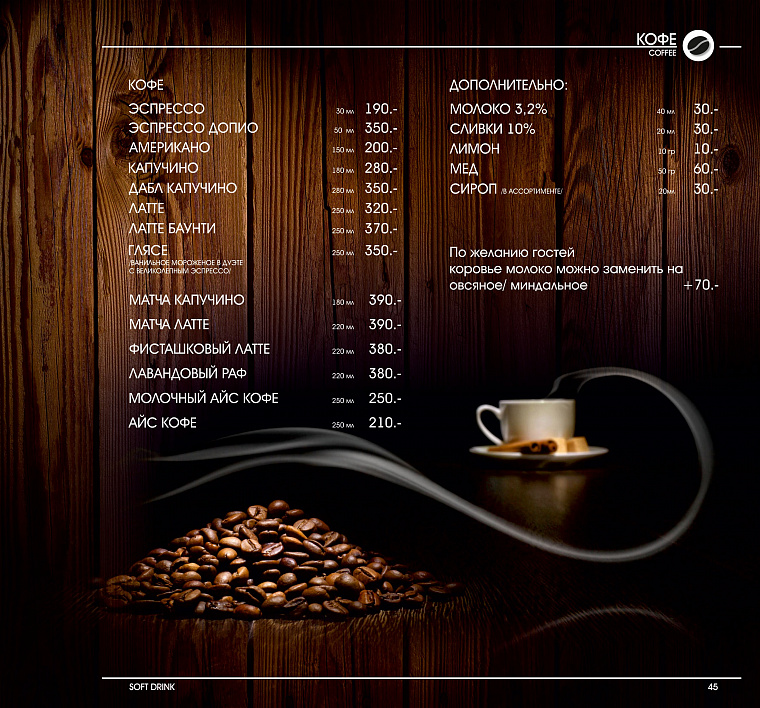Select the ЛАТТЕ 320 item name
Image resolution: width=760 pixels, height=708 pixels.
click(146, 208)
